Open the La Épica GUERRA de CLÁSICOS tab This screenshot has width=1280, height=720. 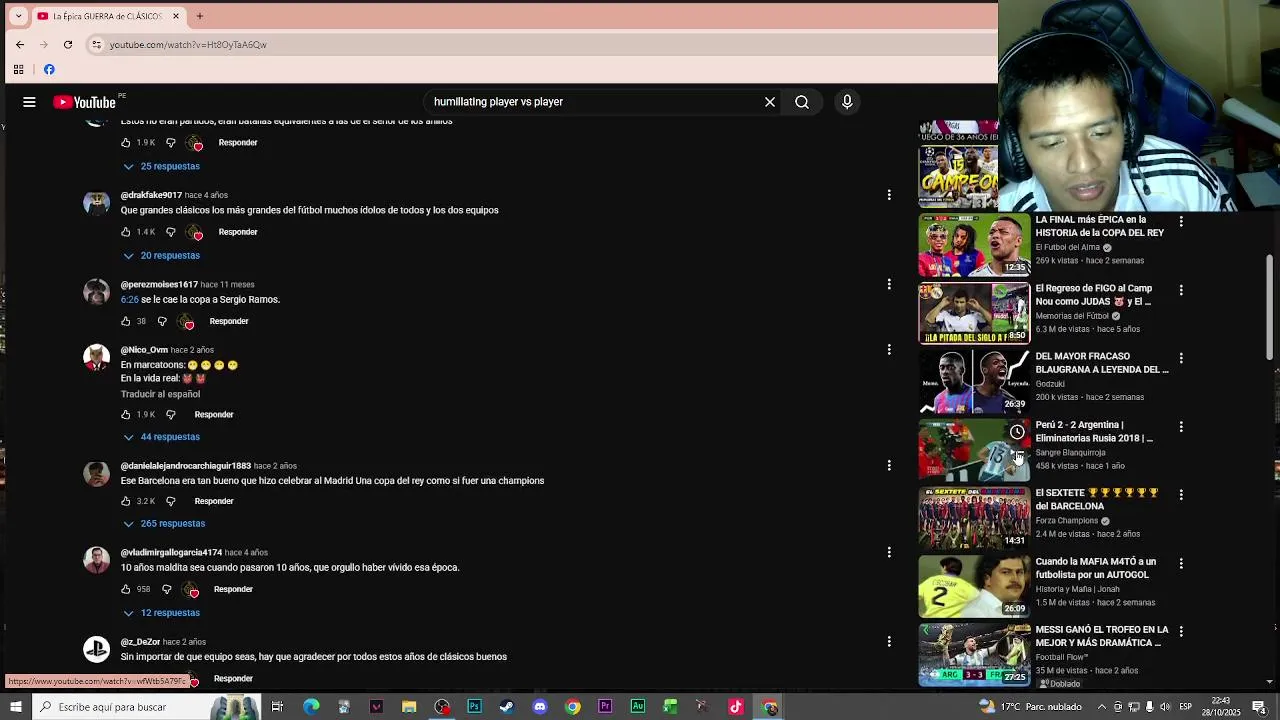pyautogui.click(x=108, y=16)
